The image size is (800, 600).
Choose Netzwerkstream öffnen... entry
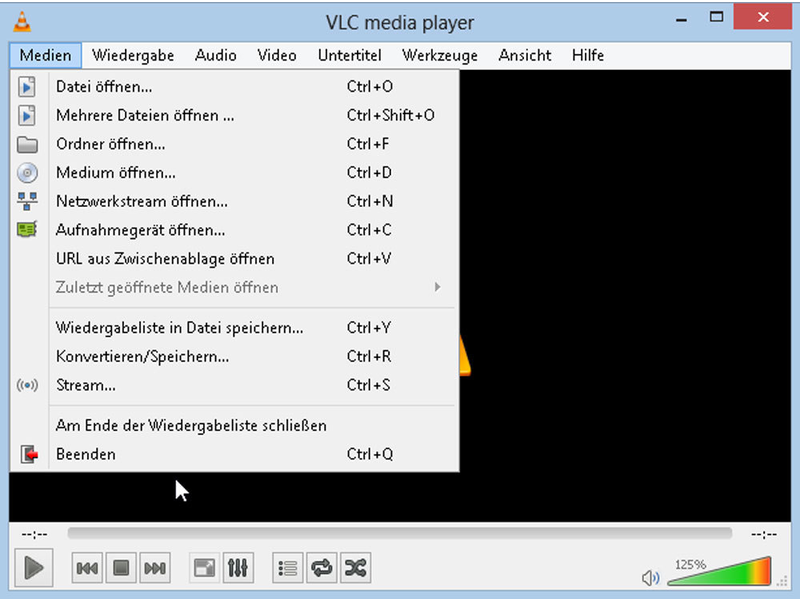(x=234, y=202)
